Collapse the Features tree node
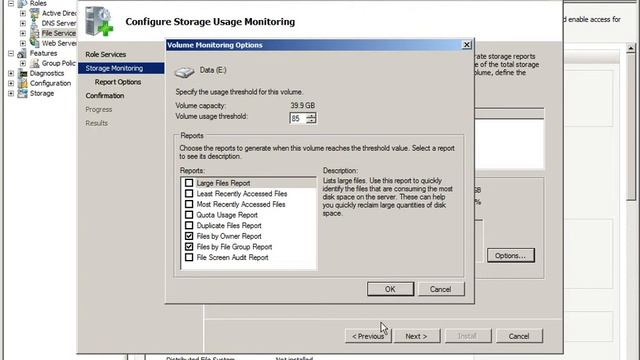The width and height of the screenshot is (640, 360). (x=11, y=53)
